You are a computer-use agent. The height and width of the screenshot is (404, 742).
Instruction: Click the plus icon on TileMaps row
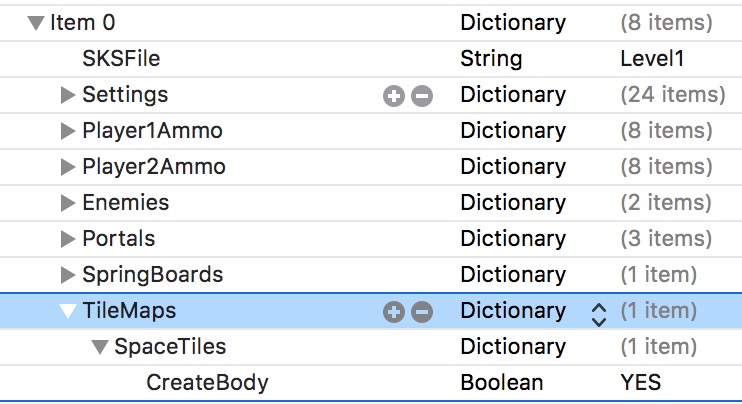[x=394, y=312]
